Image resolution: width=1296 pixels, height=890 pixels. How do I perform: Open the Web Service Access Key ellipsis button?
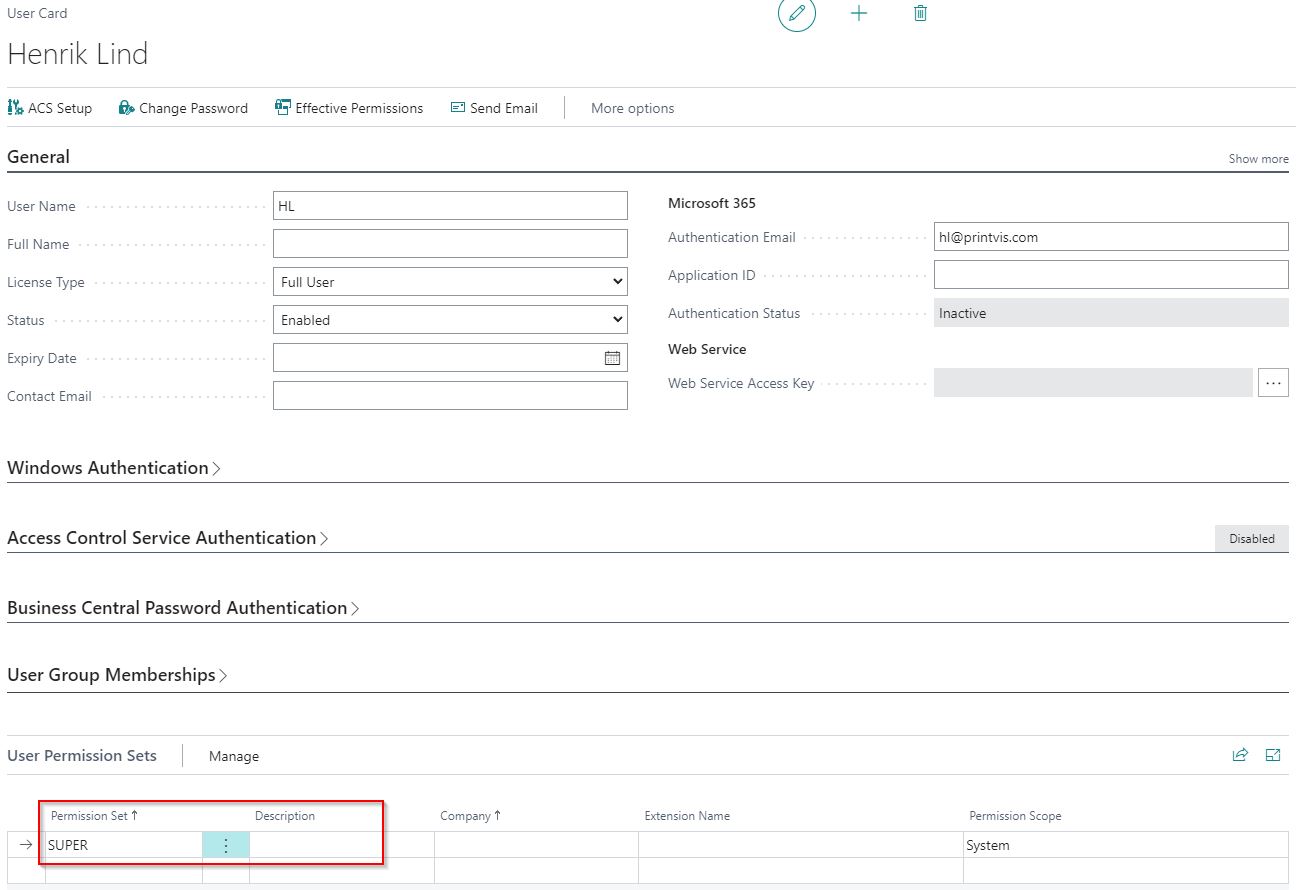(x=1273, y=382)
